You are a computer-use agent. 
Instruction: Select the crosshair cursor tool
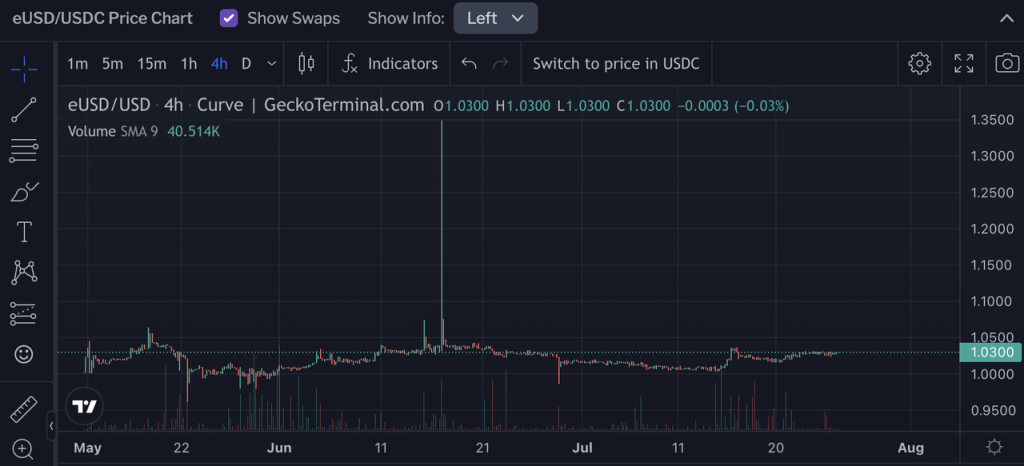pyautogui.click(x=24, y=65)
